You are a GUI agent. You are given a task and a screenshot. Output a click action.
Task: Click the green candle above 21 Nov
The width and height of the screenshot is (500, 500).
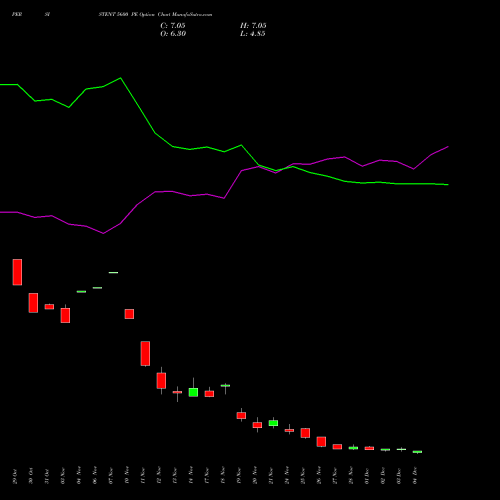click(273, 423)
